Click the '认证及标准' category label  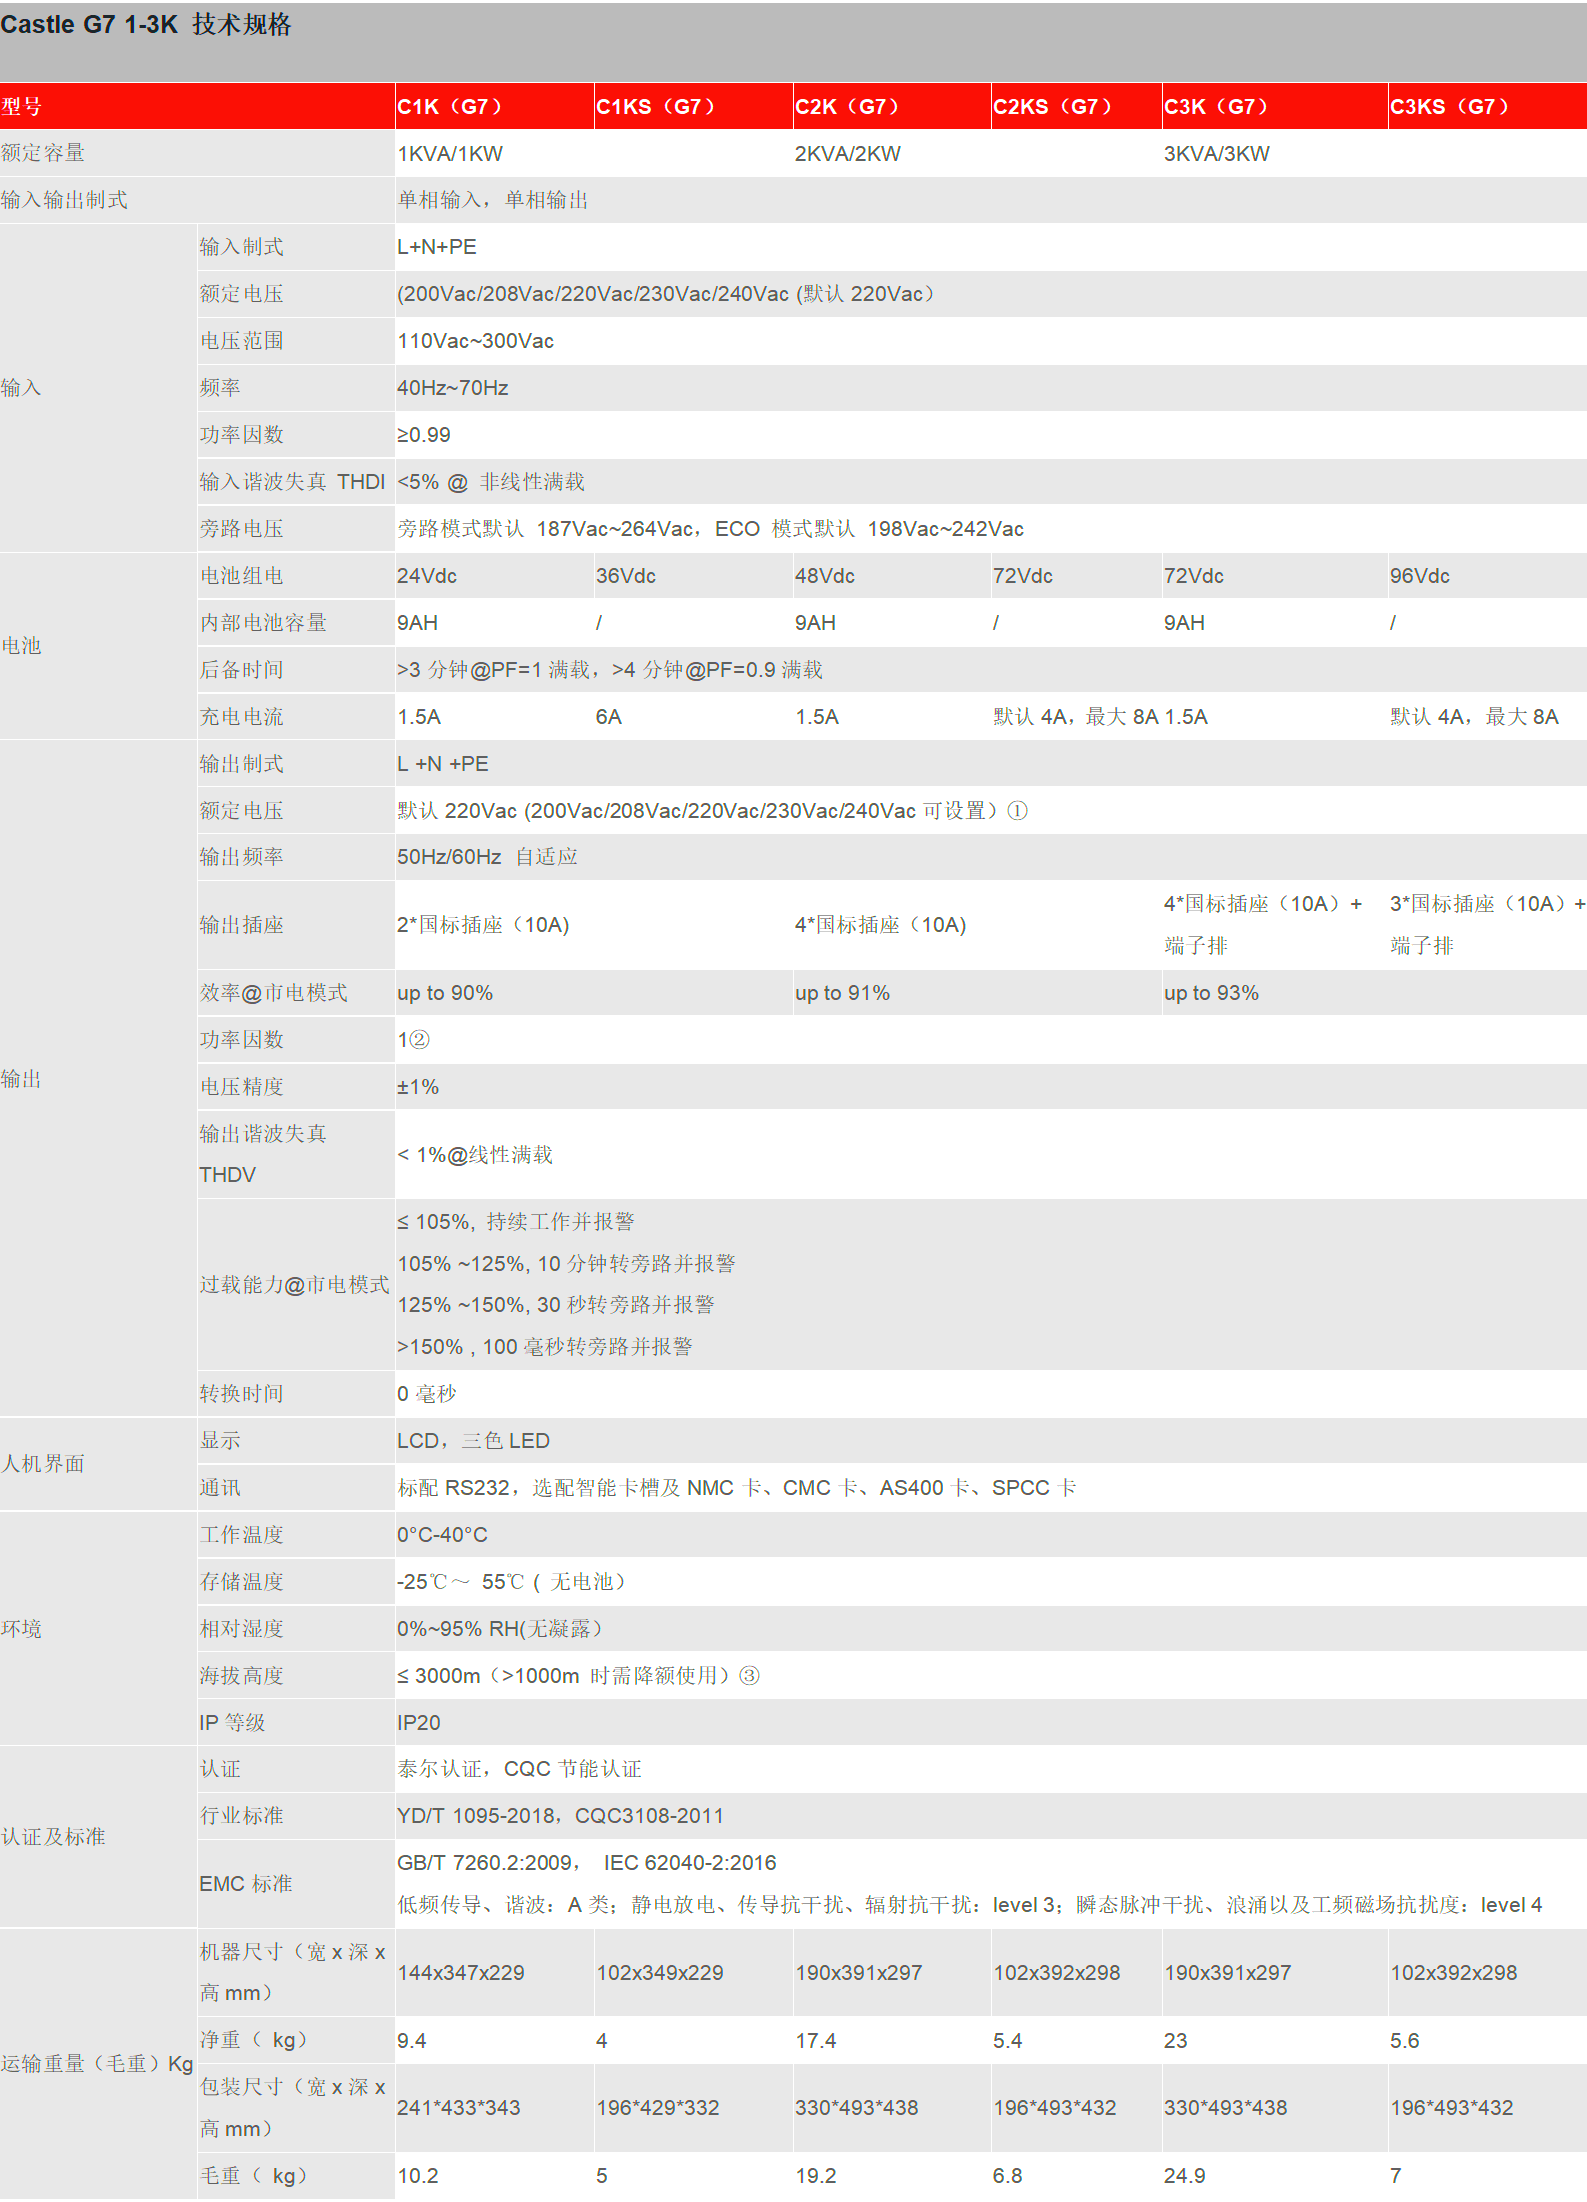(53, 1837)
